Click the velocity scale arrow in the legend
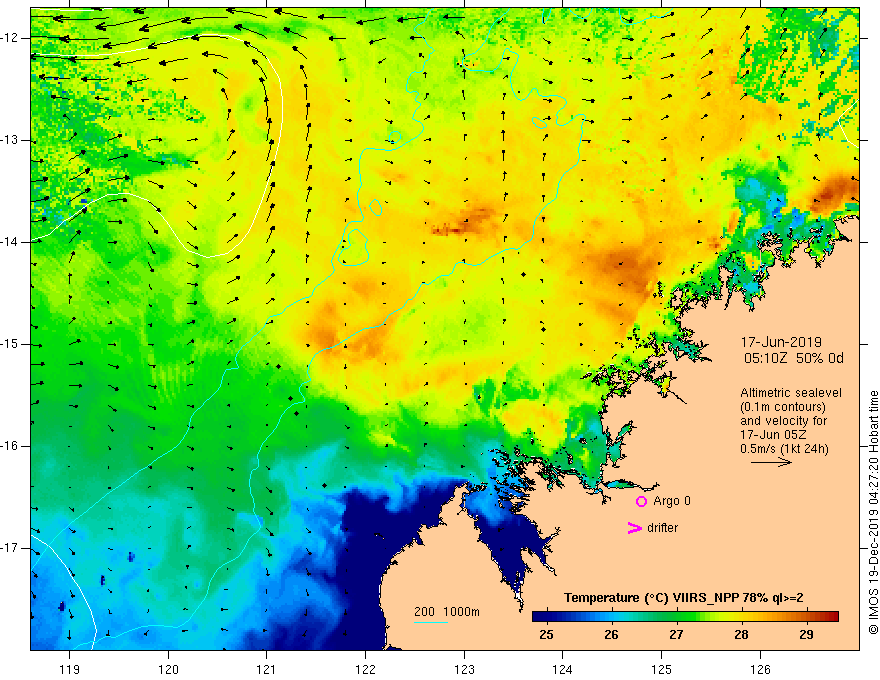The width and height of the screenshot is (880, 680). [771, 462]
